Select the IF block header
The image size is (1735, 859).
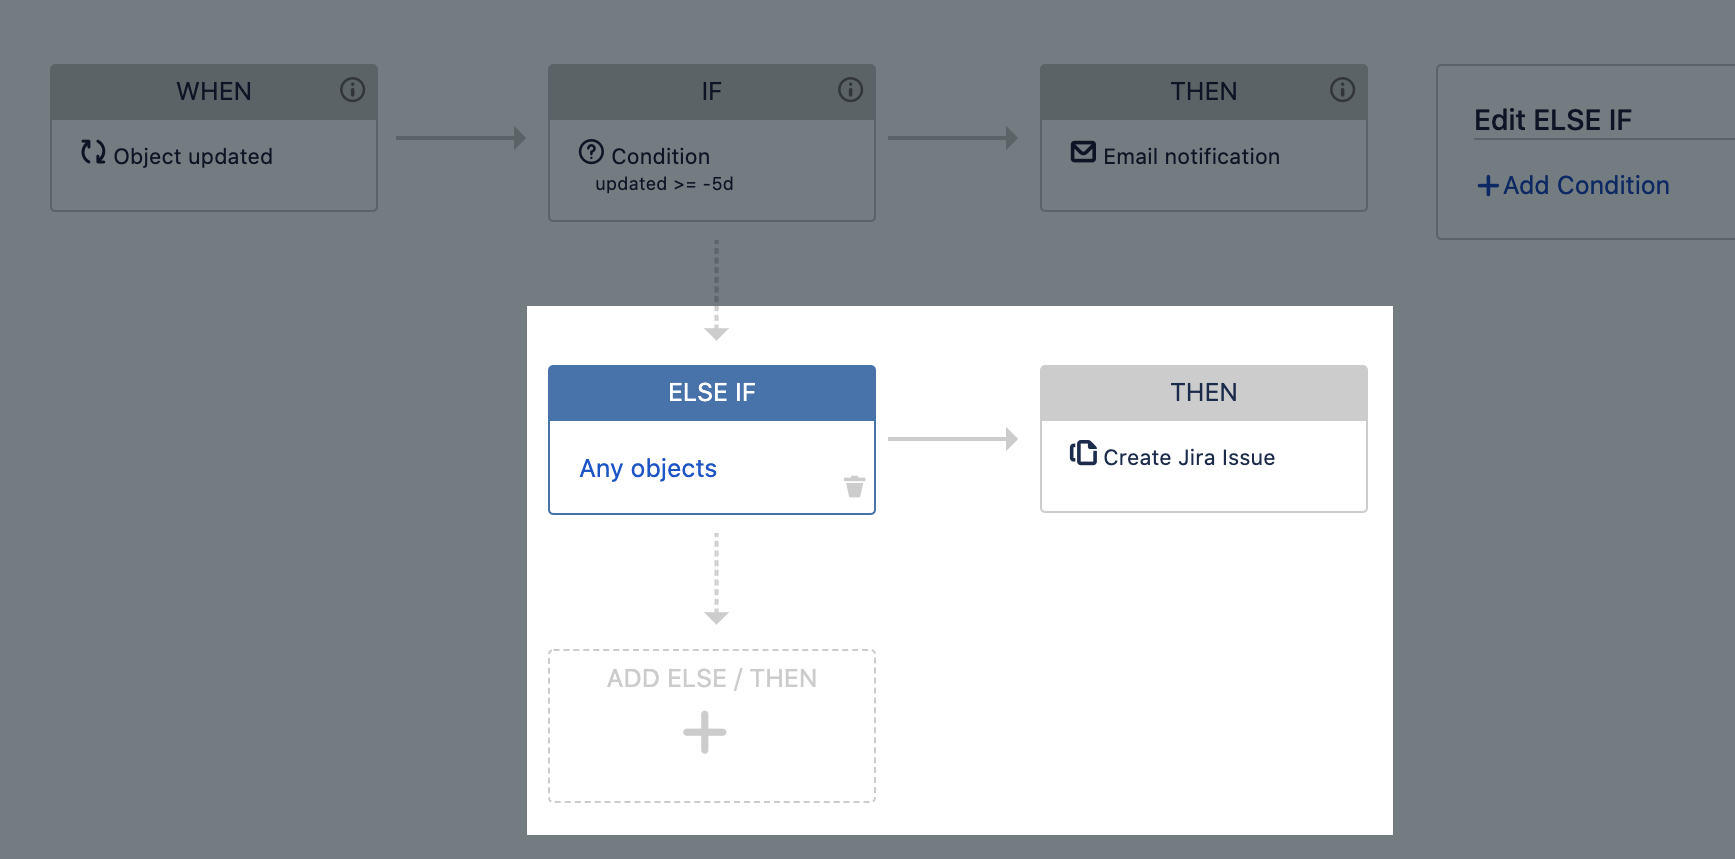point(711,92)
